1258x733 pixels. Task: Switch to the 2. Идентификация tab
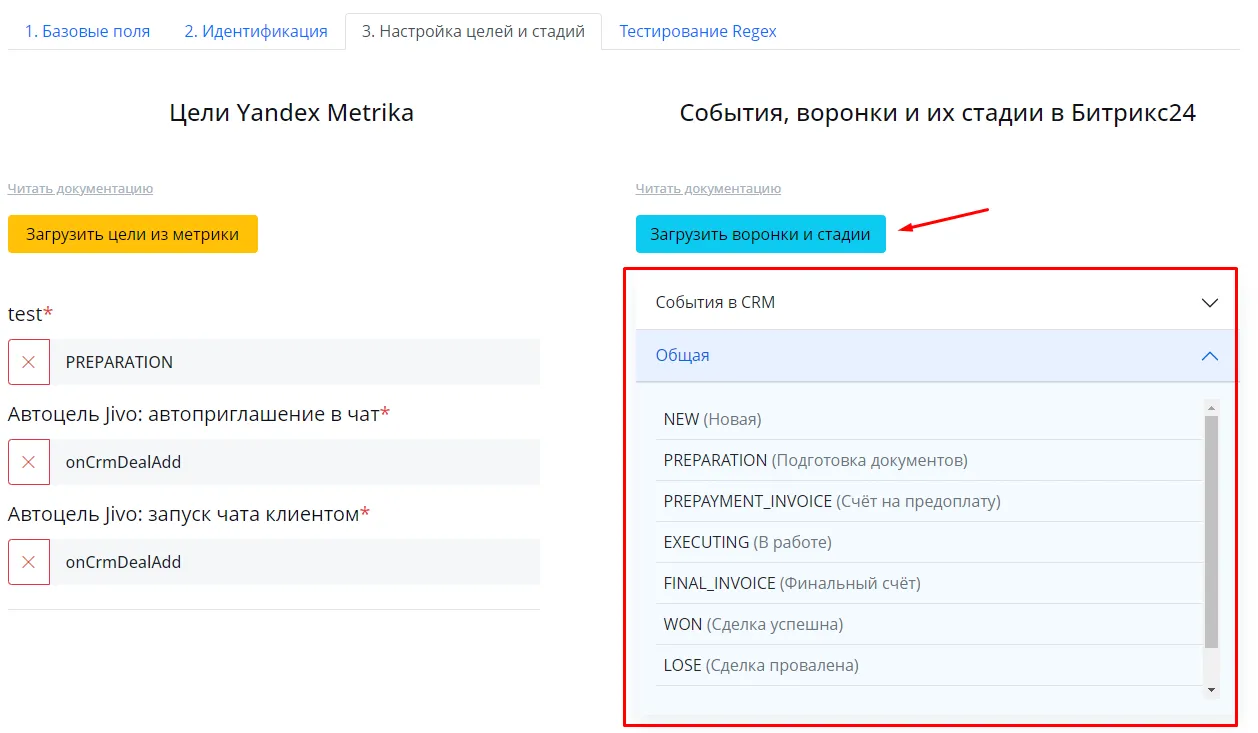[x=256, y=31]
